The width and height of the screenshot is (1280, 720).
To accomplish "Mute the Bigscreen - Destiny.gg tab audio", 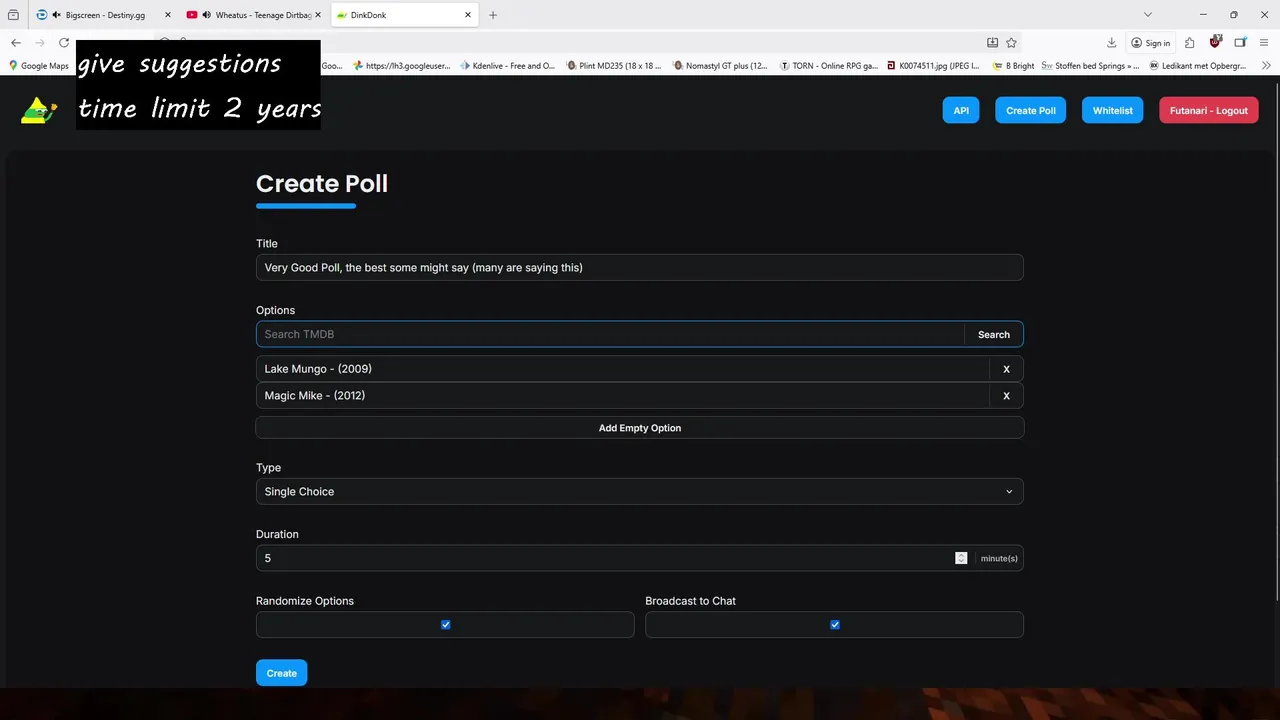I will (x=56, y=15).
